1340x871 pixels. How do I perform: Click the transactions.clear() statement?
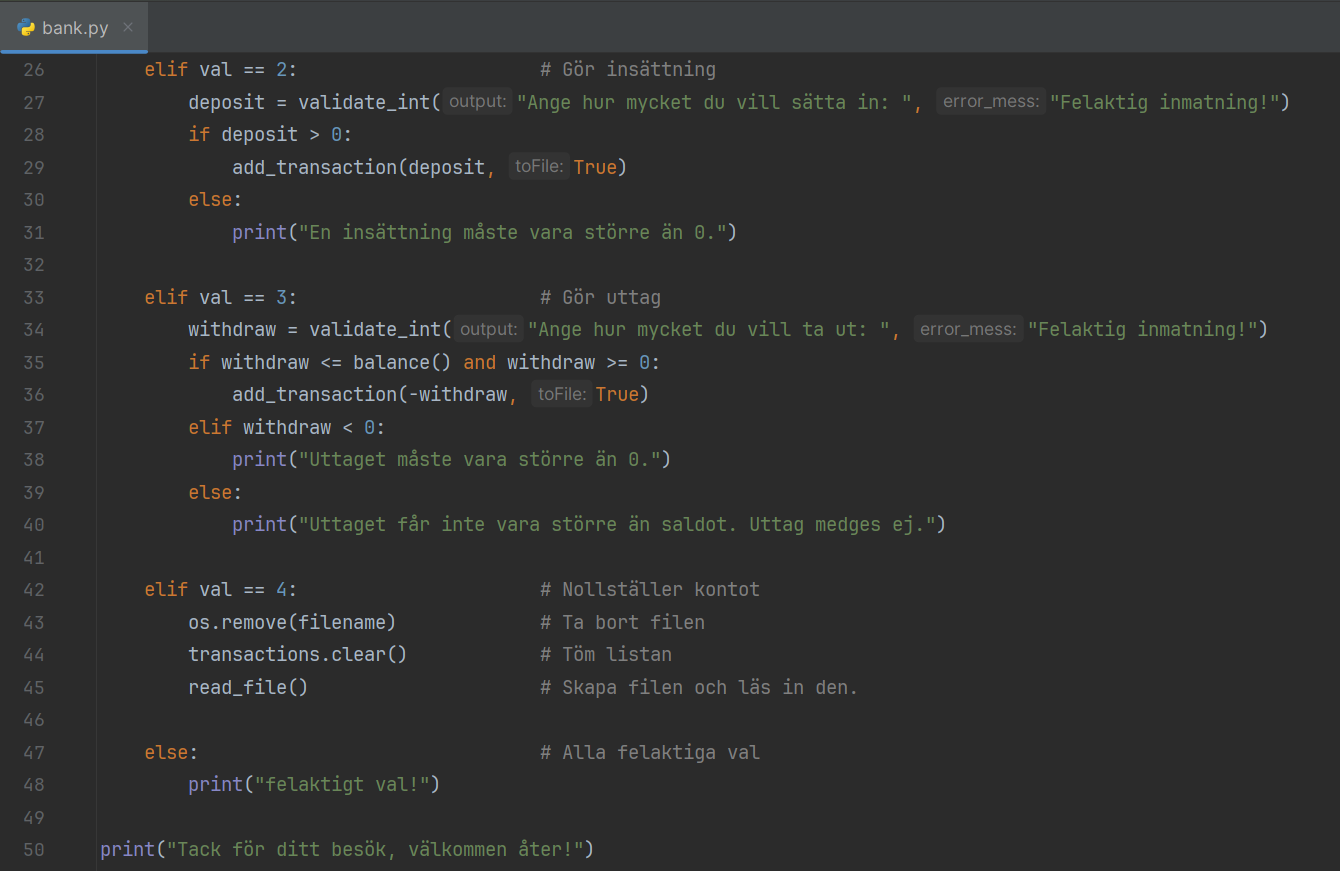pyautogui.click(x=297, y=655)
